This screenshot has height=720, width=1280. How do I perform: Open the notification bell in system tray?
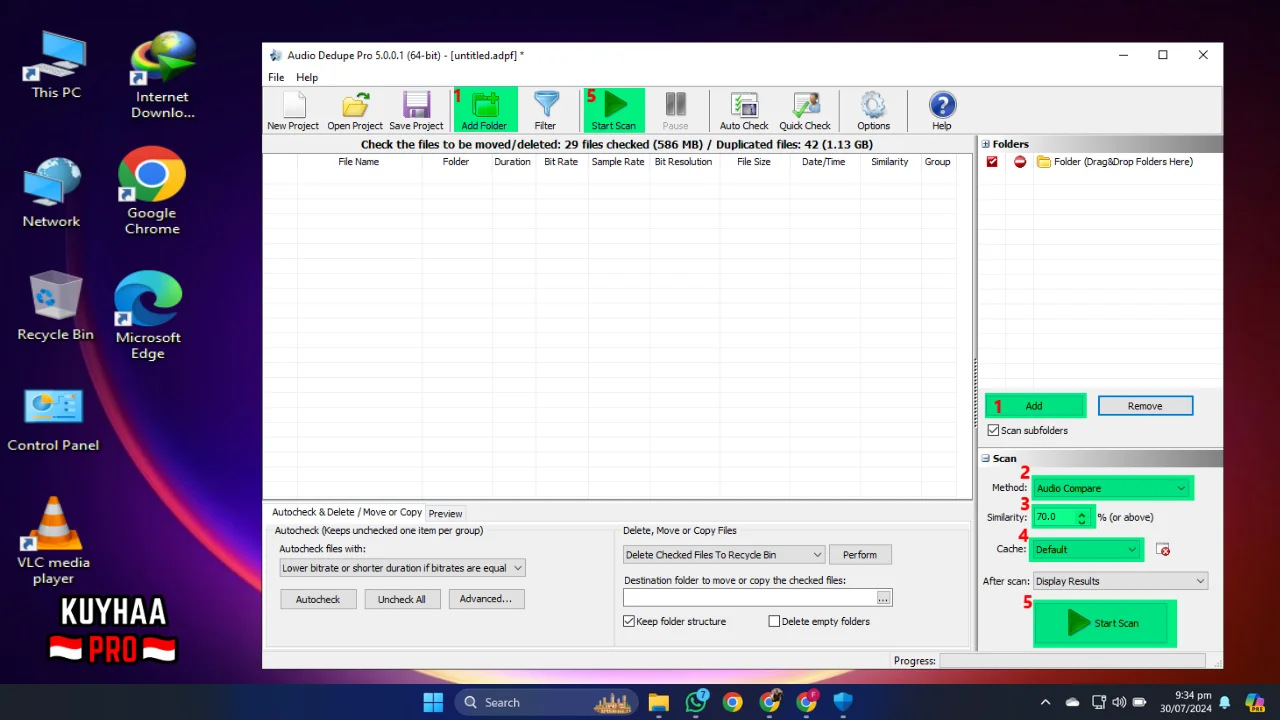click(1225, 702)
